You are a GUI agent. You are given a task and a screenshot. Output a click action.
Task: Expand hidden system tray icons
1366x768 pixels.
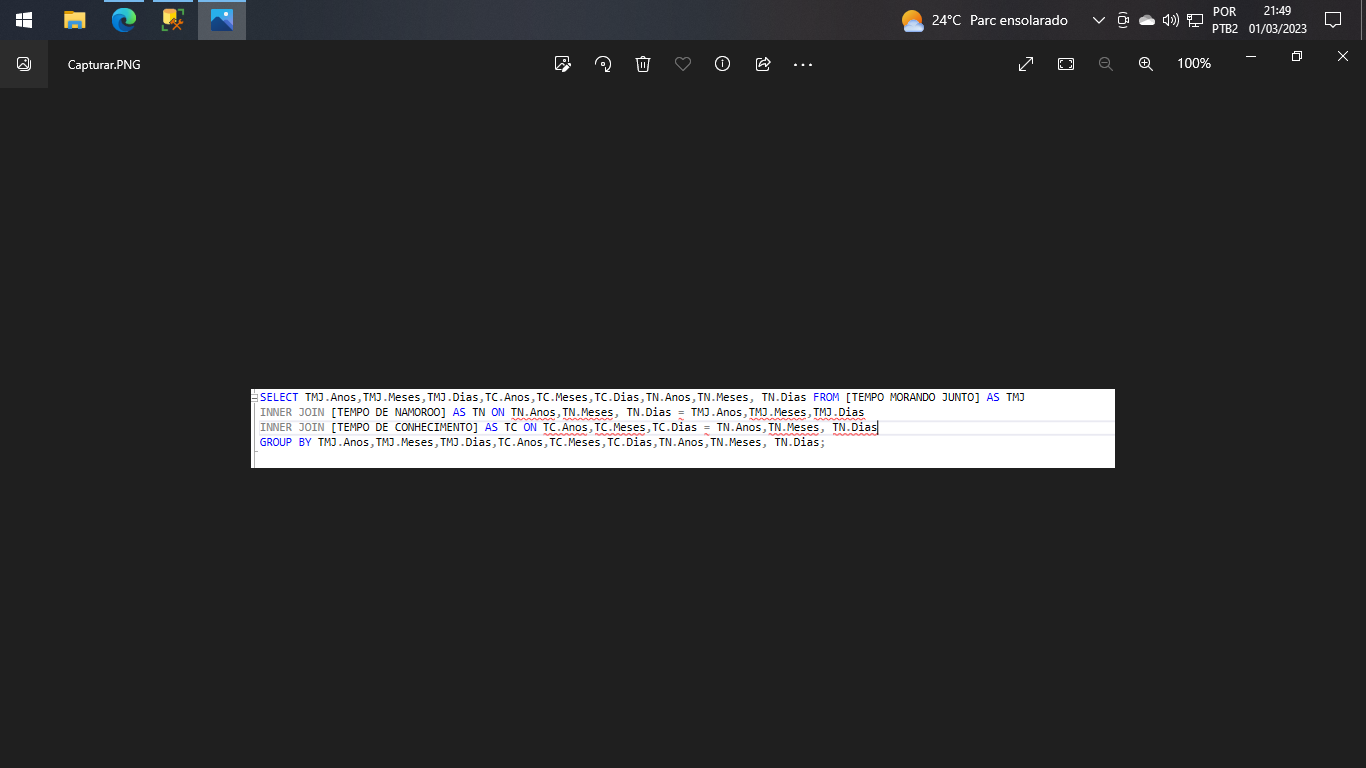click(1099, 20)
